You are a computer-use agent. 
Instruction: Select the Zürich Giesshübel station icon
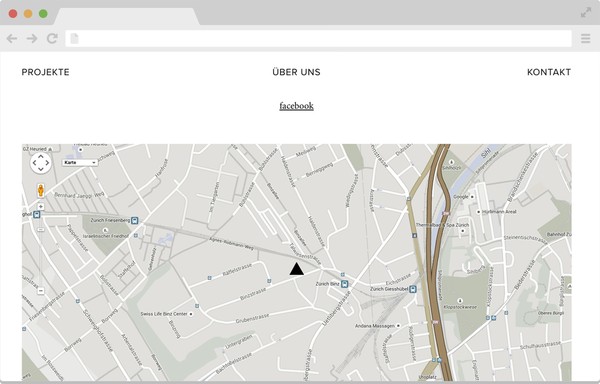coord(412,289)
